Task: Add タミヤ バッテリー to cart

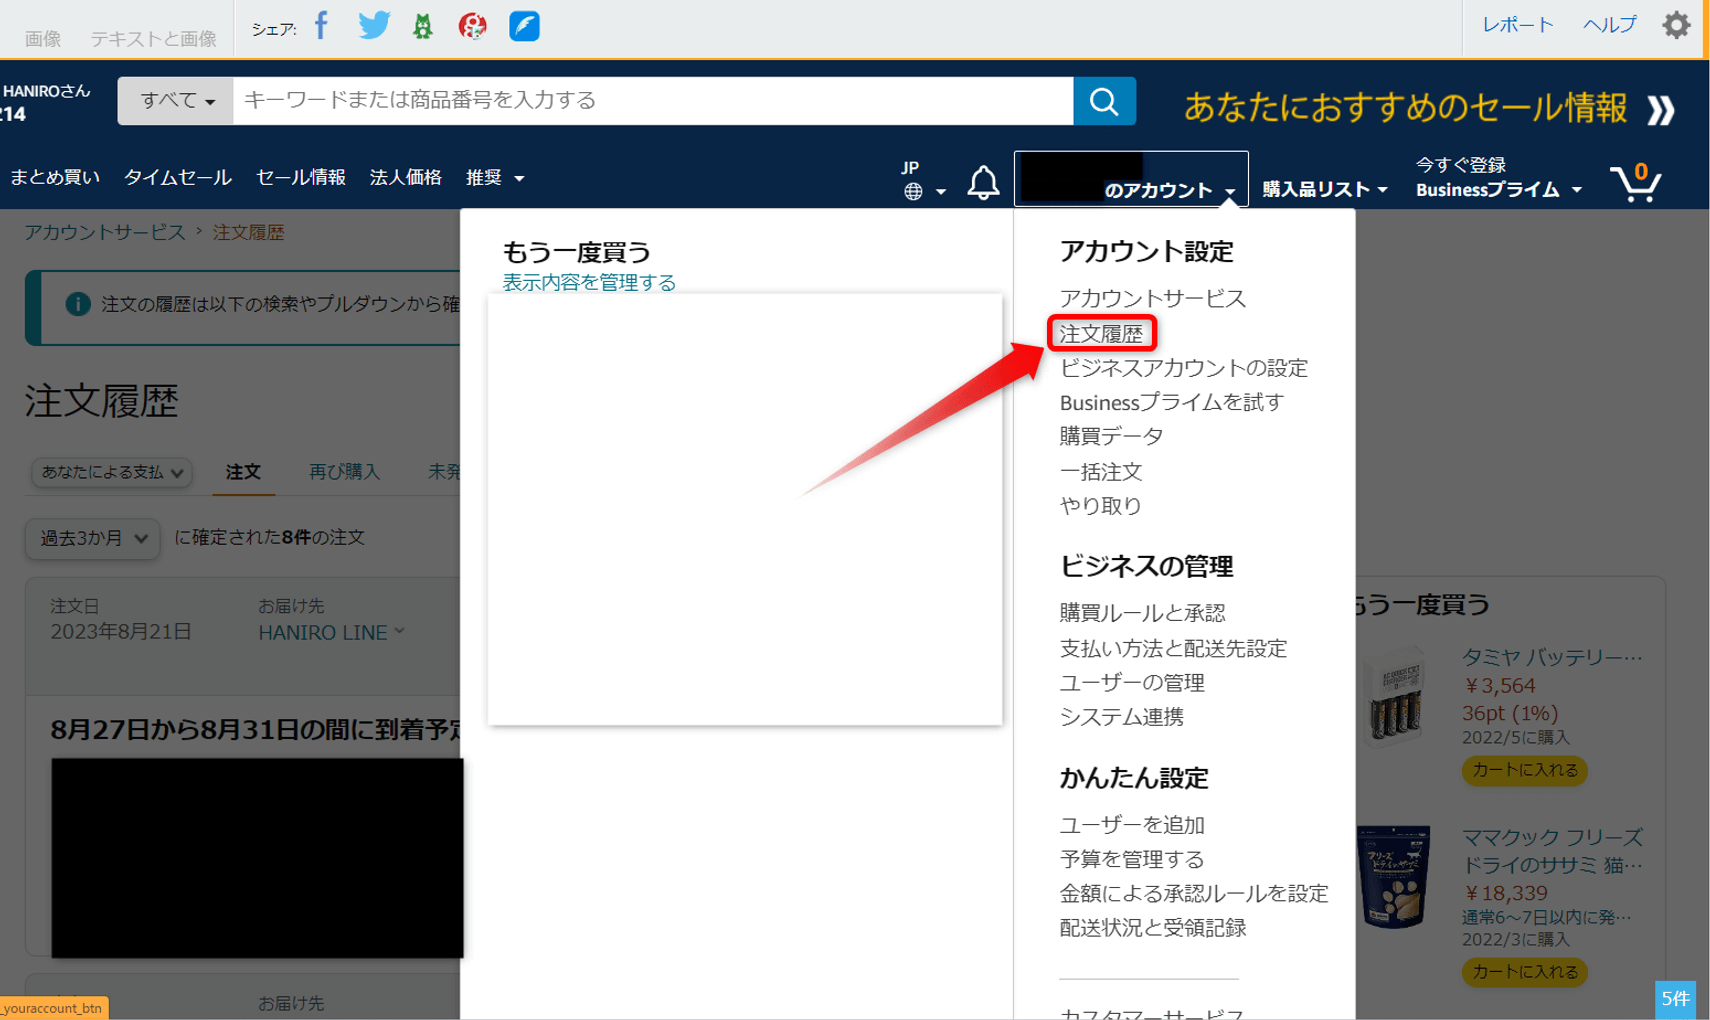Action: pos(1524,770)
